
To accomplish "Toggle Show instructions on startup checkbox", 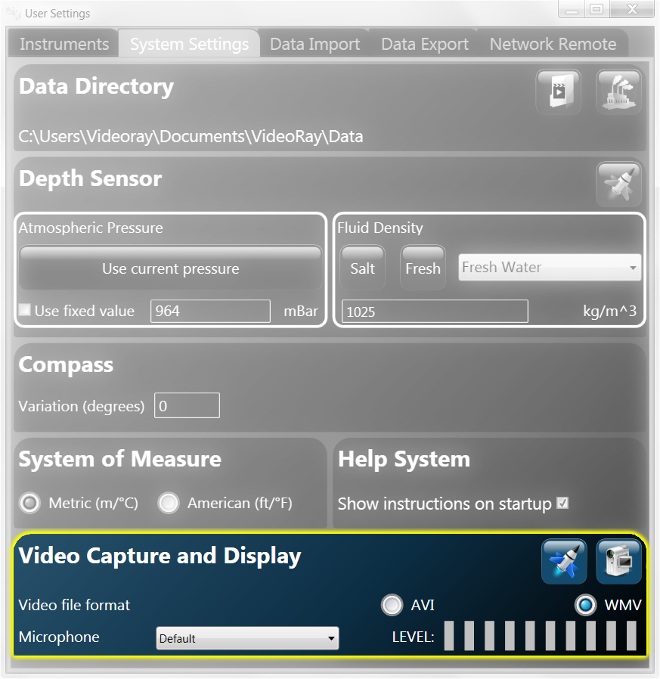I will coord(562,503).
